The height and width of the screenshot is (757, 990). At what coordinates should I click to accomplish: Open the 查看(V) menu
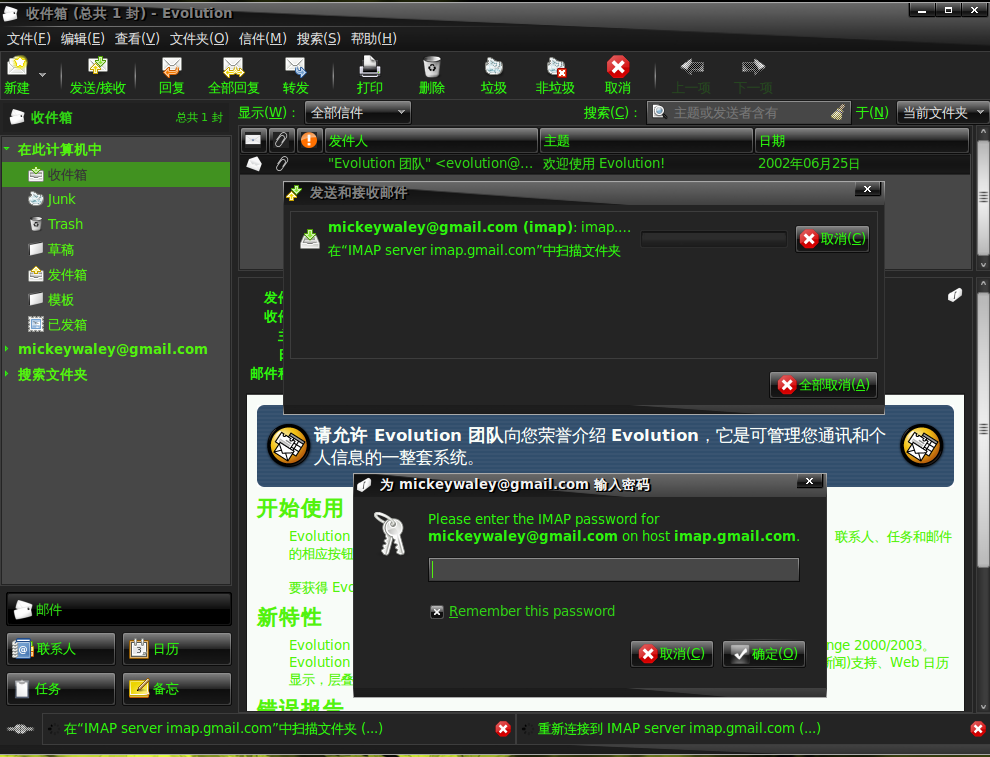coord(137,39)
